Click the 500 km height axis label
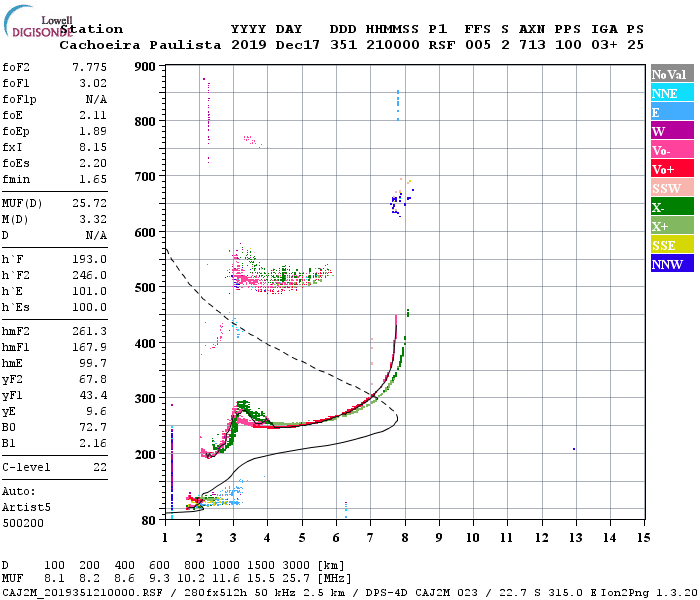The width and height of the screenshot is (700, 600). (145, 287)
